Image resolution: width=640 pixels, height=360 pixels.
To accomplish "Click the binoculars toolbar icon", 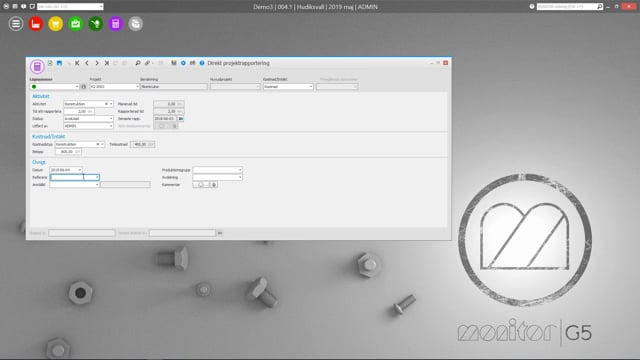I will (193, 63).
